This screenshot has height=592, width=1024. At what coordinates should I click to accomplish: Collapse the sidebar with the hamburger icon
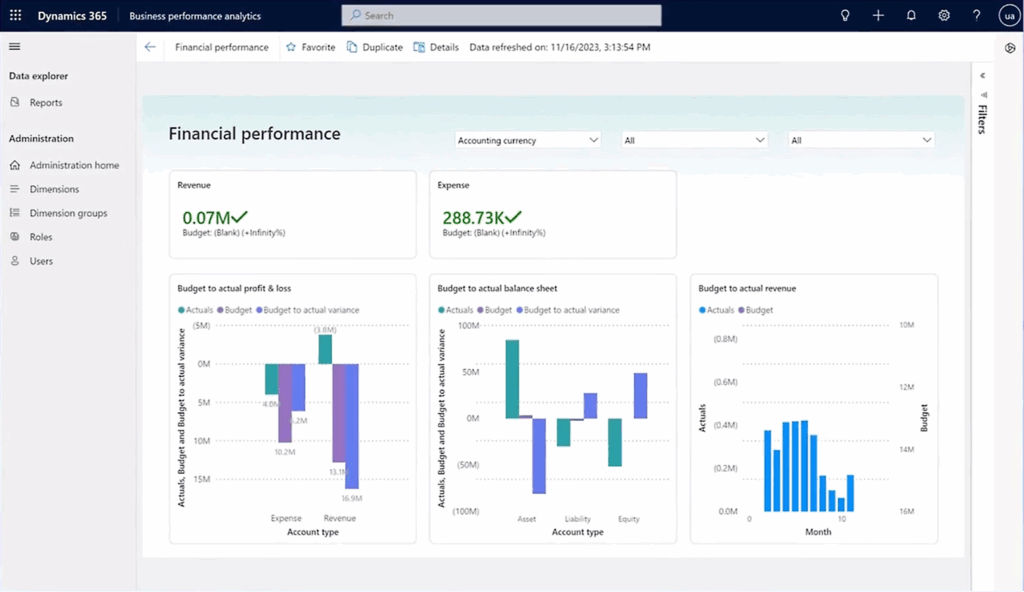pos(14,46)
